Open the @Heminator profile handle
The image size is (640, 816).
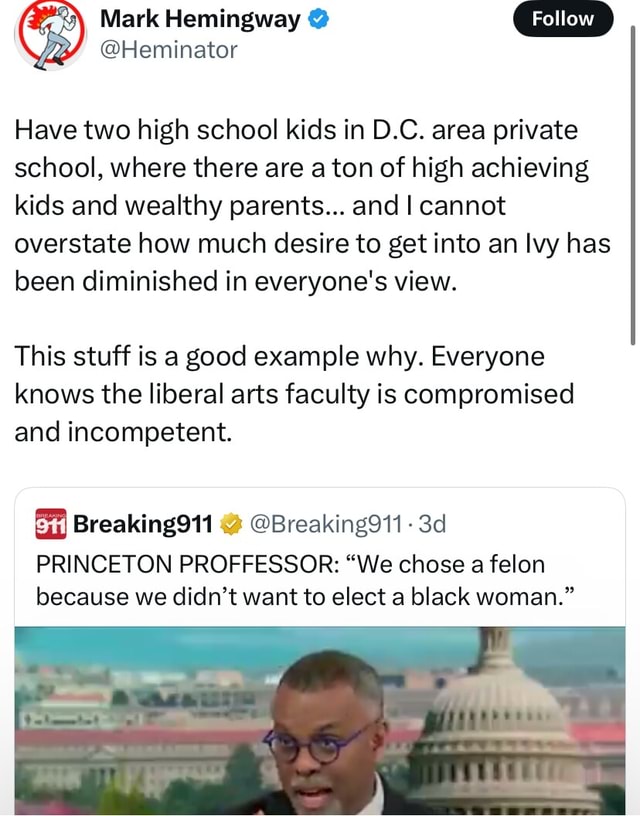169,47
